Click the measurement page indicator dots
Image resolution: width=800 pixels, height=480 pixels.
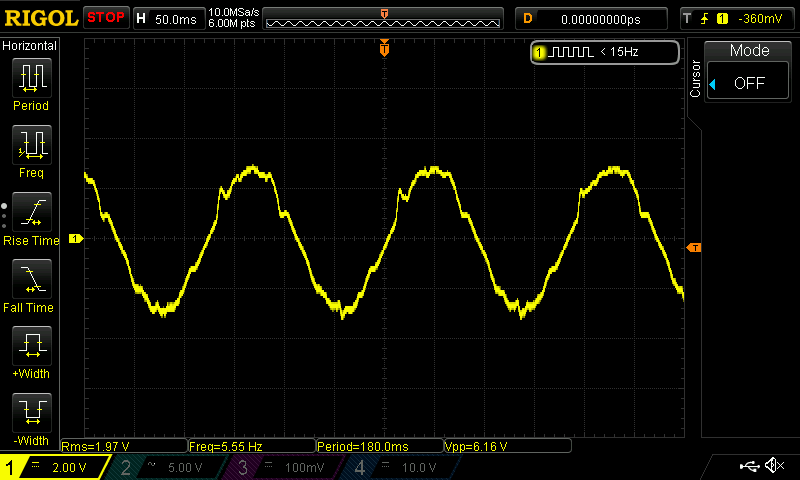[x=4, y=216]
